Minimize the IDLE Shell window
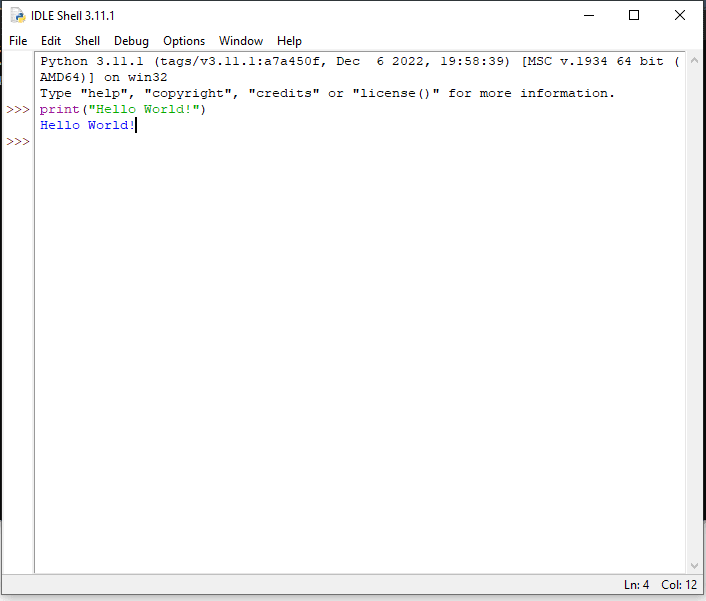Screen dimensions: 706x601 (589, 15)
